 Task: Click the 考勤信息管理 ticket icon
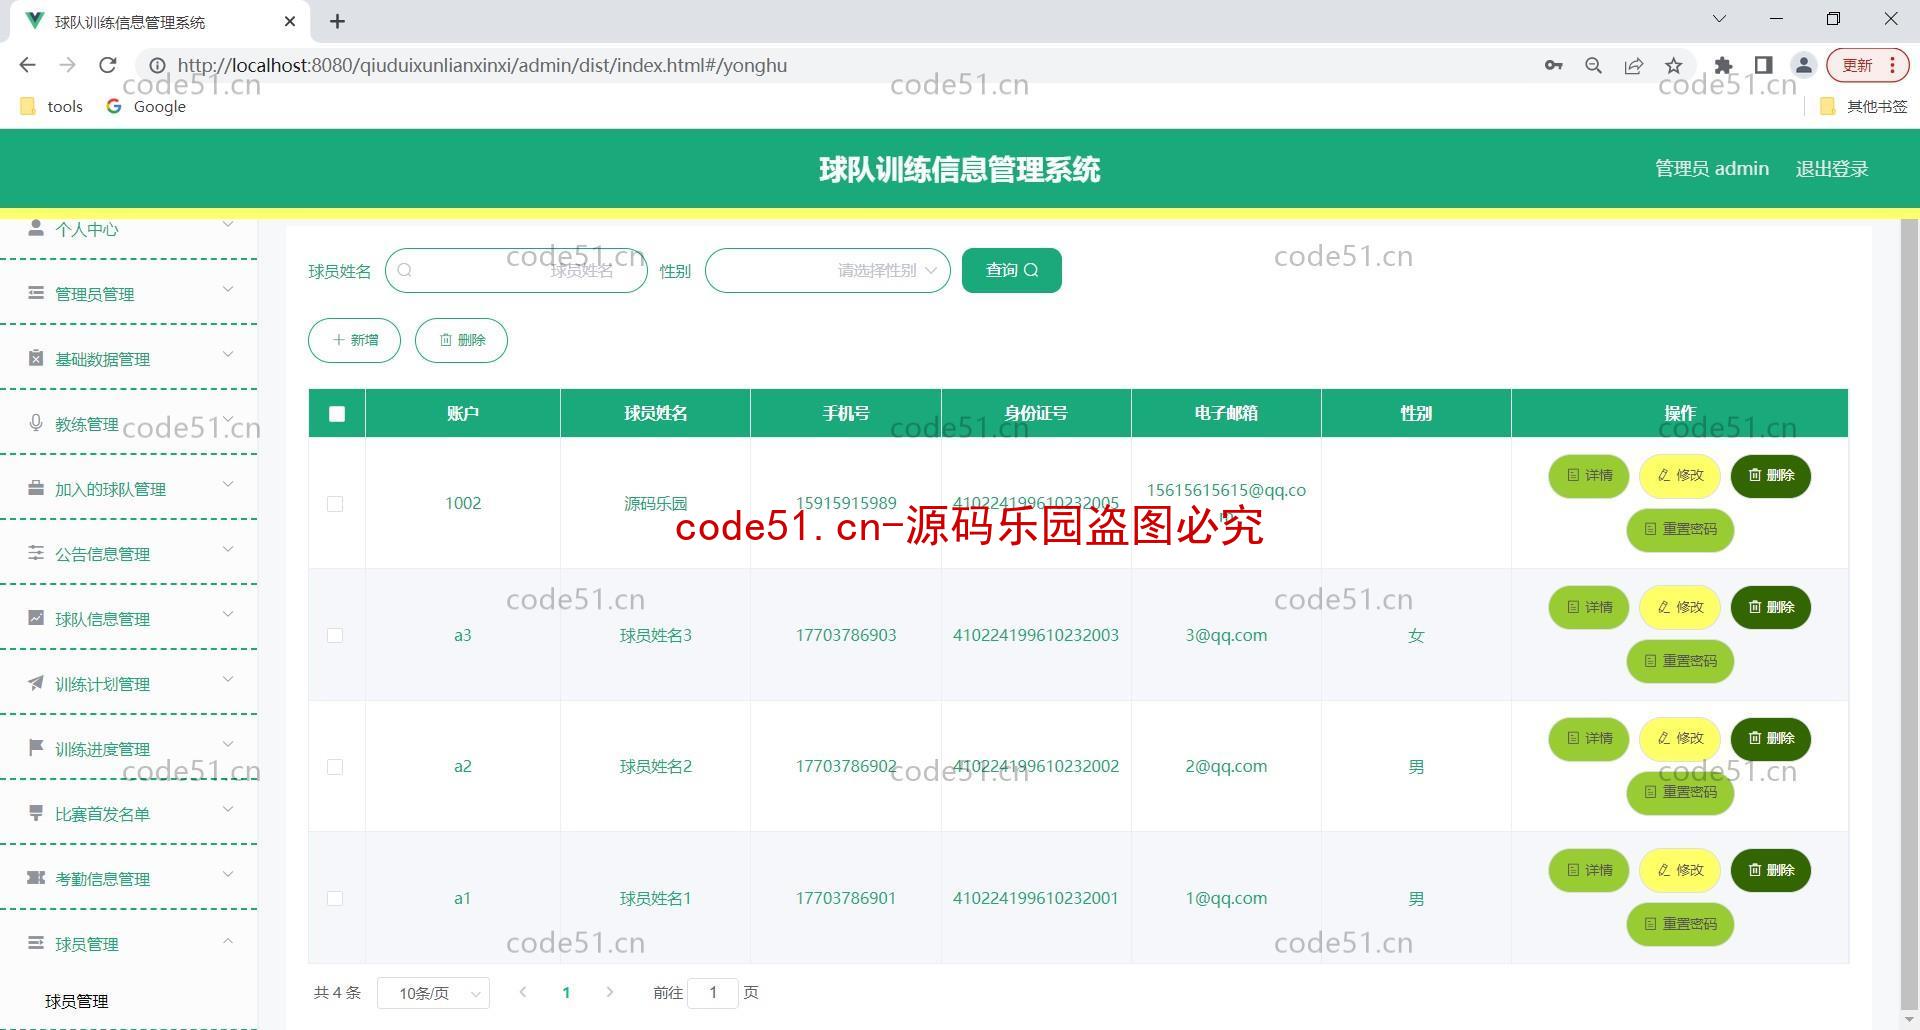click(36, 878)
